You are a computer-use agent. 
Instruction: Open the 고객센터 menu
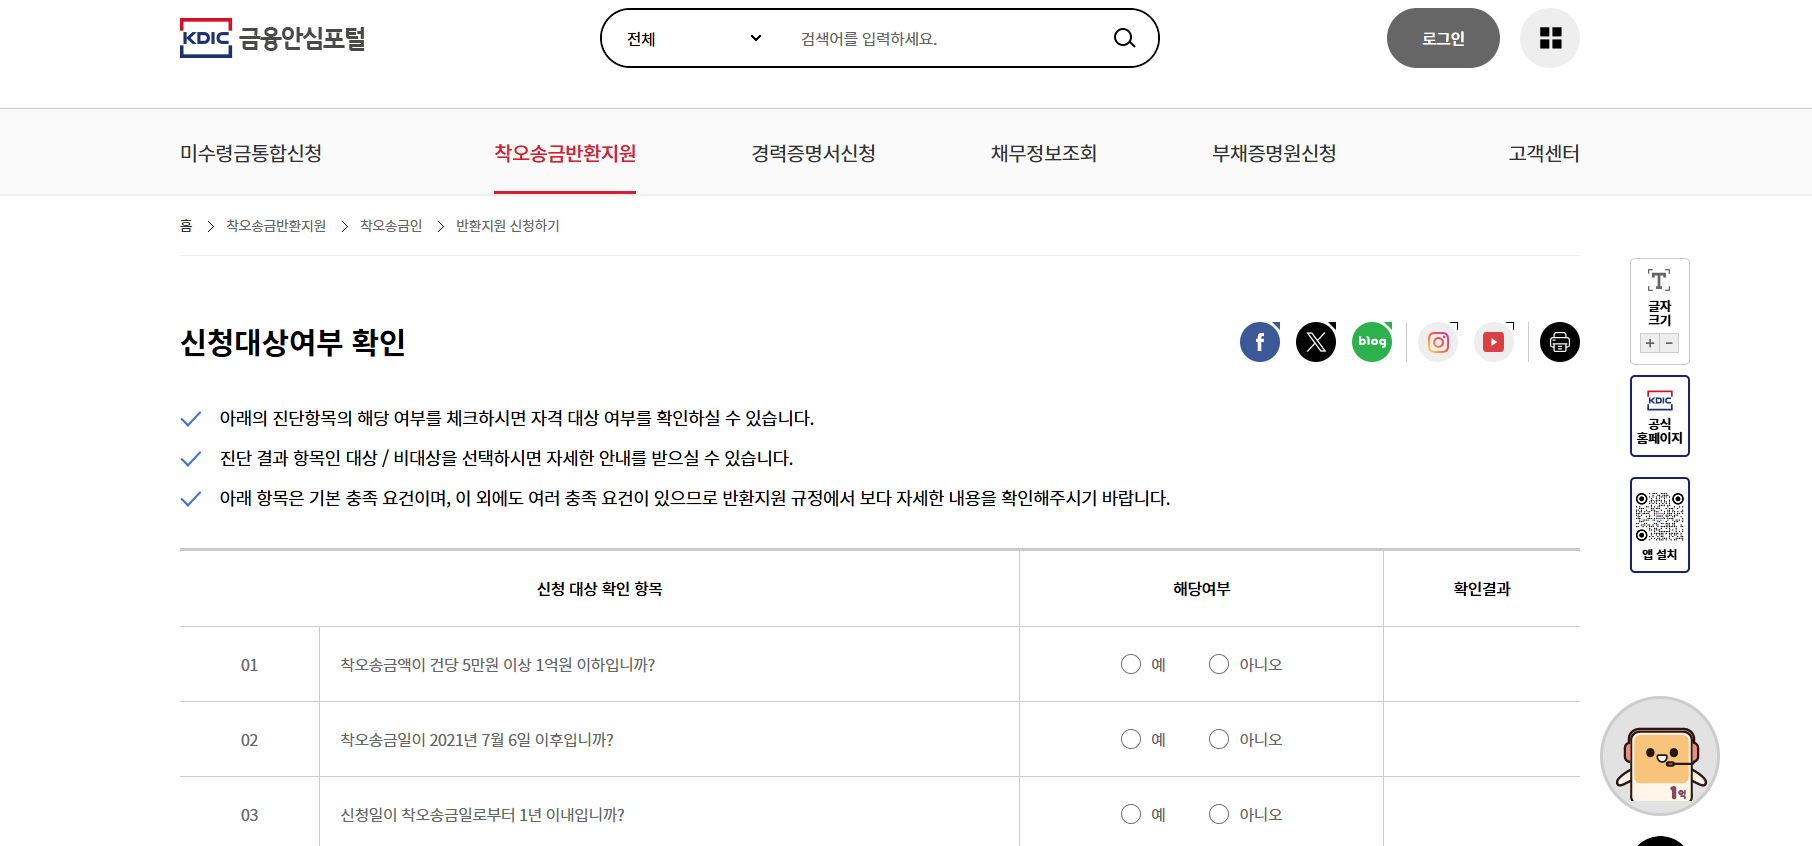(1544, 153)
